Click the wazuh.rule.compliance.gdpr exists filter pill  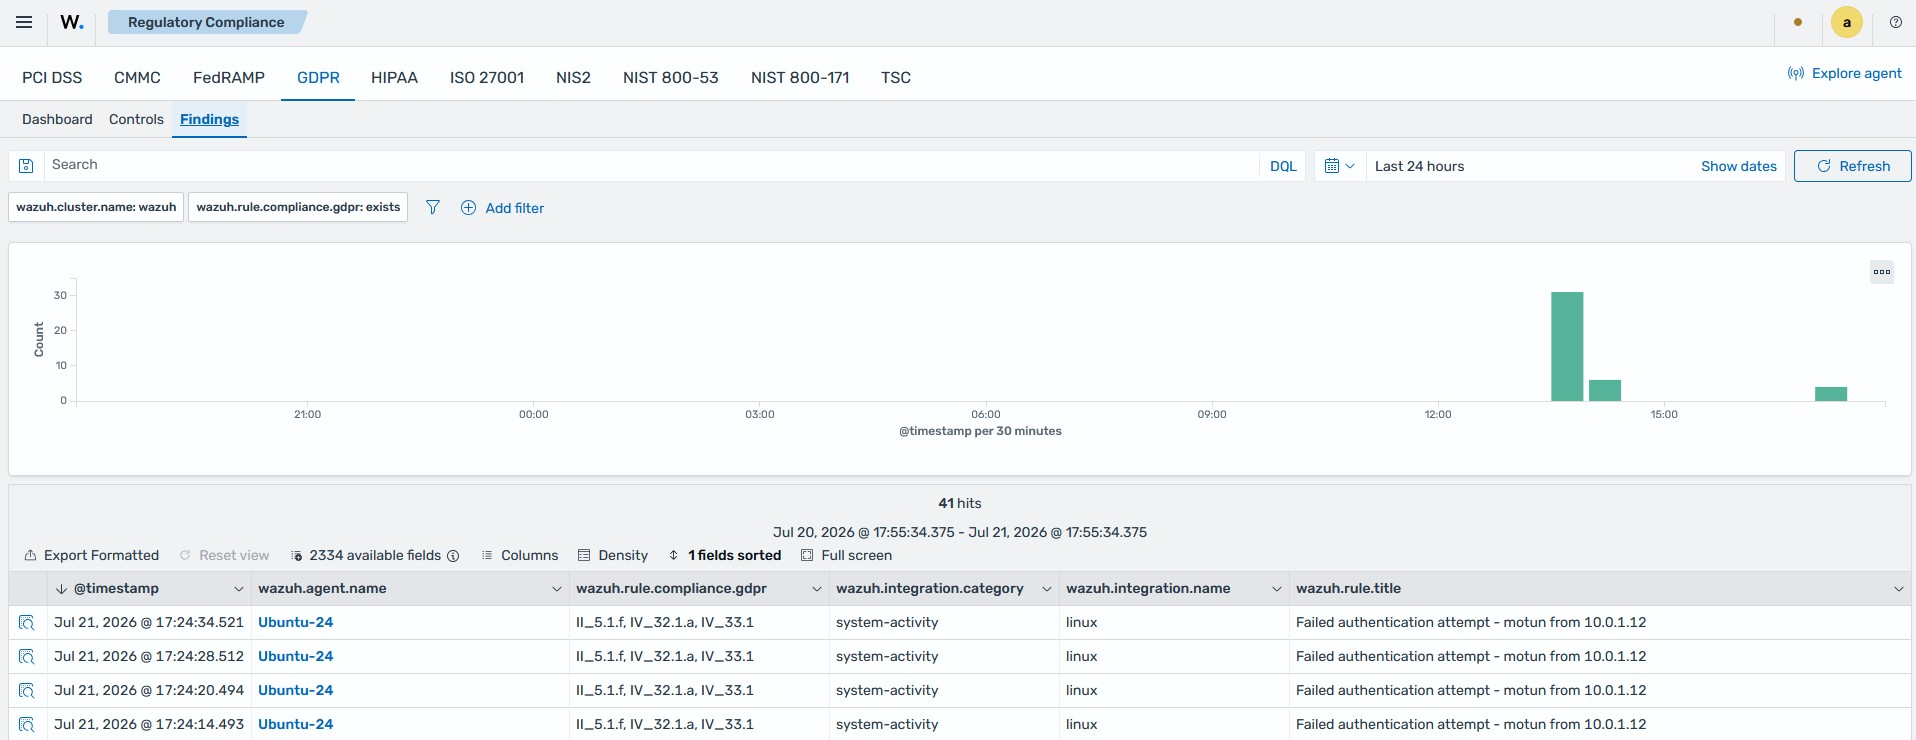coord(298,207)
